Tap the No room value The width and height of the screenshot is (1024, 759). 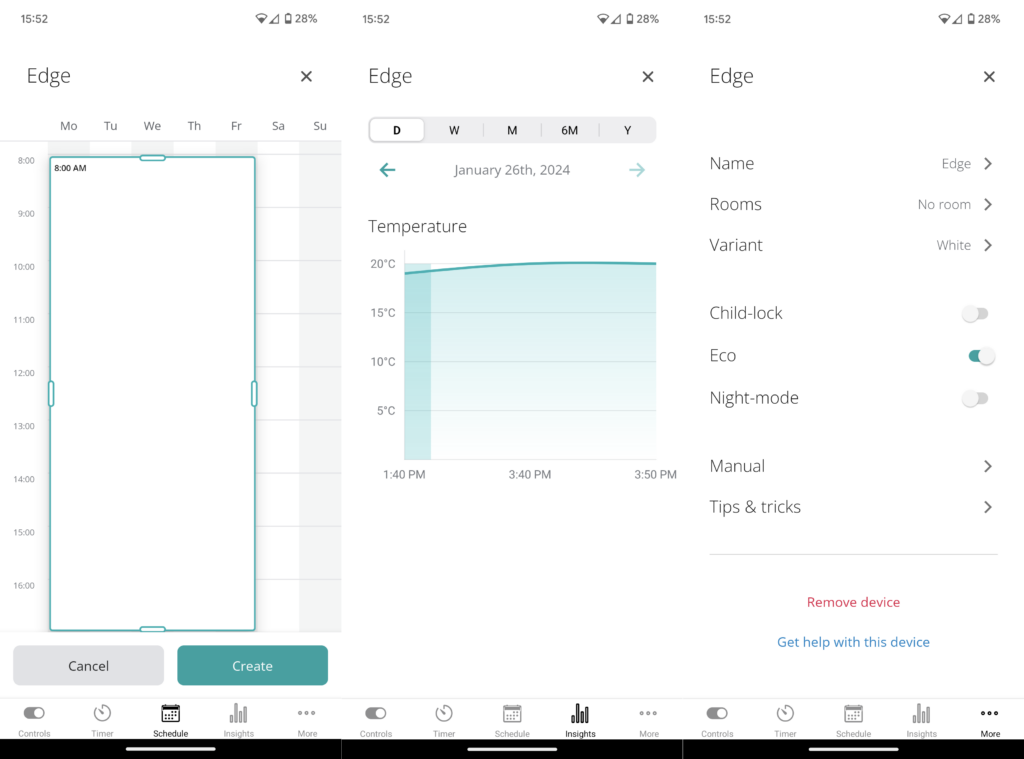[944, 204]
